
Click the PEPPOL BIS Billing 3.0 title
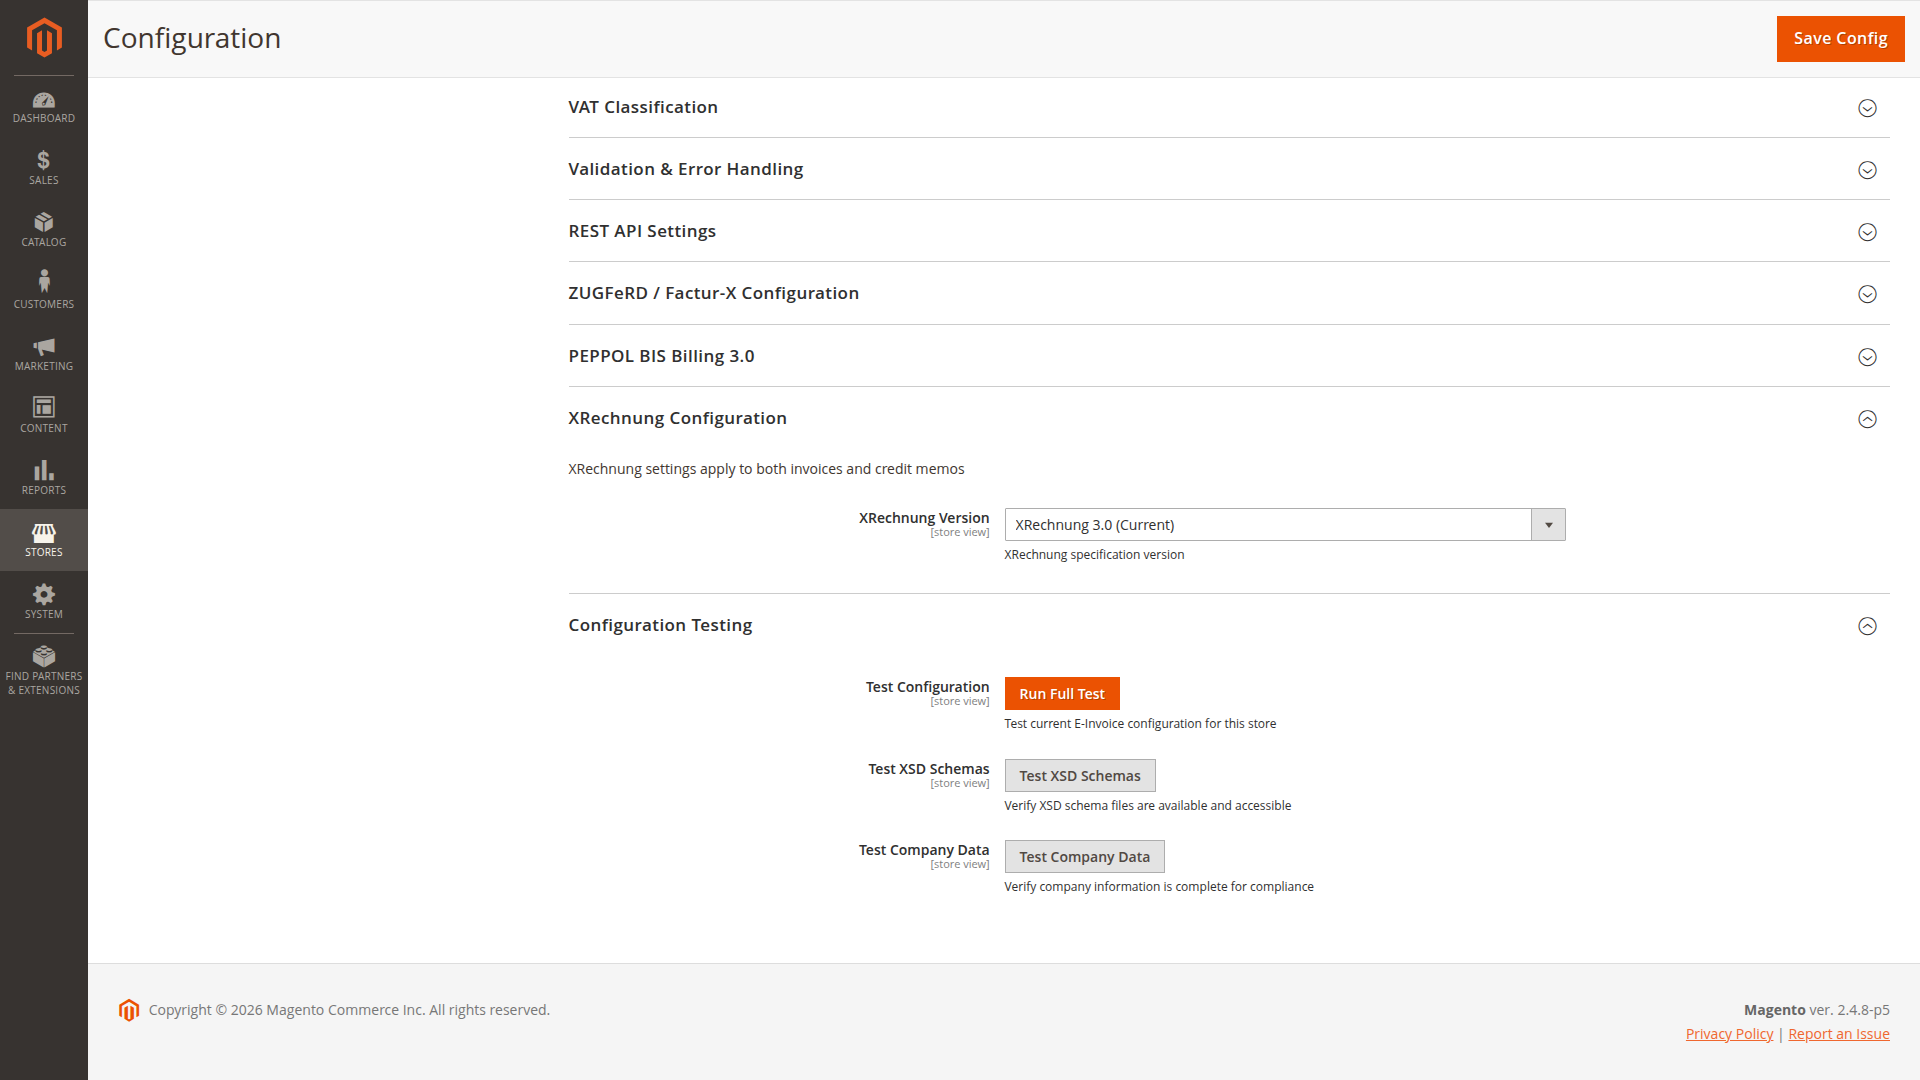pos(661,356)
